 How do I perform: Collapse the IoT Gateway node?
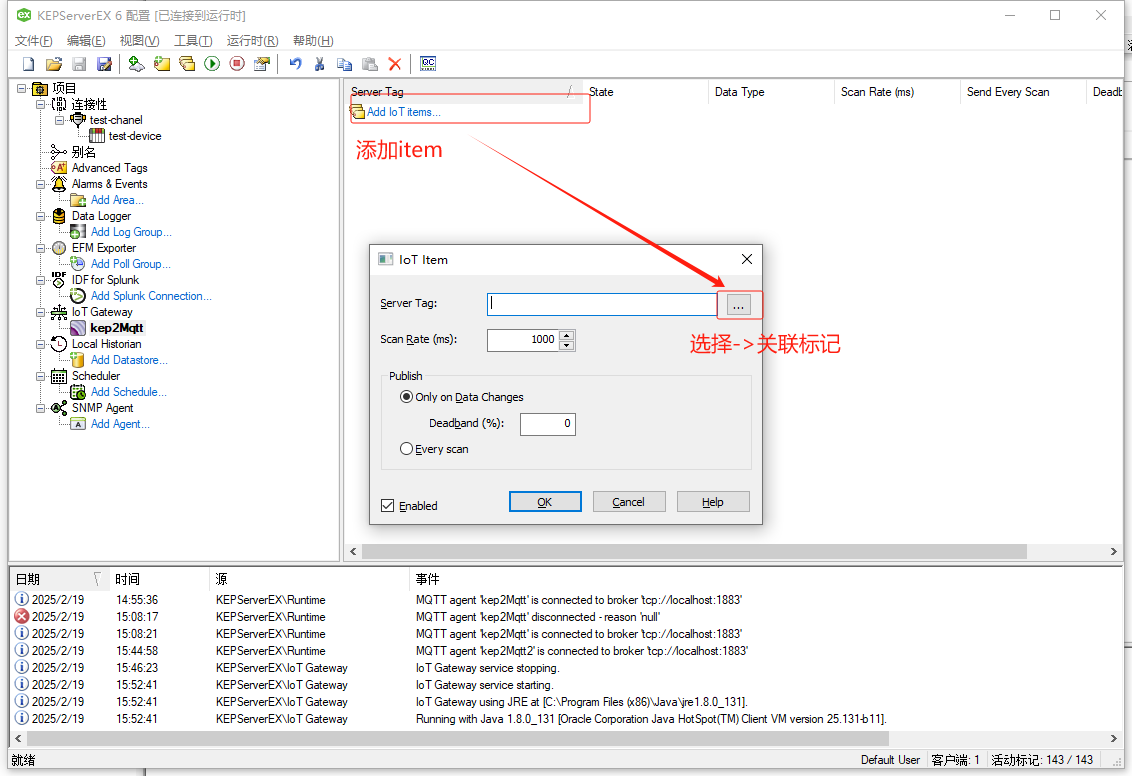[40, 312]
